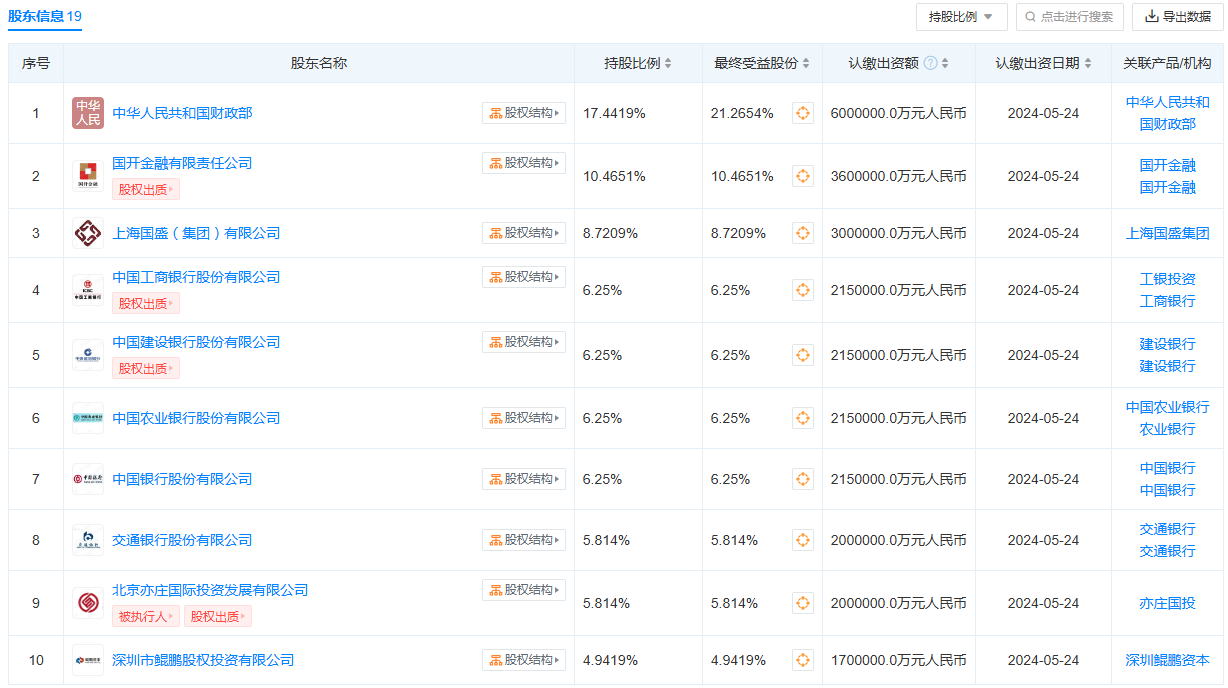Open 中国建设银行股份有限公司 shareholder link
The height and width of the screenshot is (688, 1228).
(x=196, y=342)
